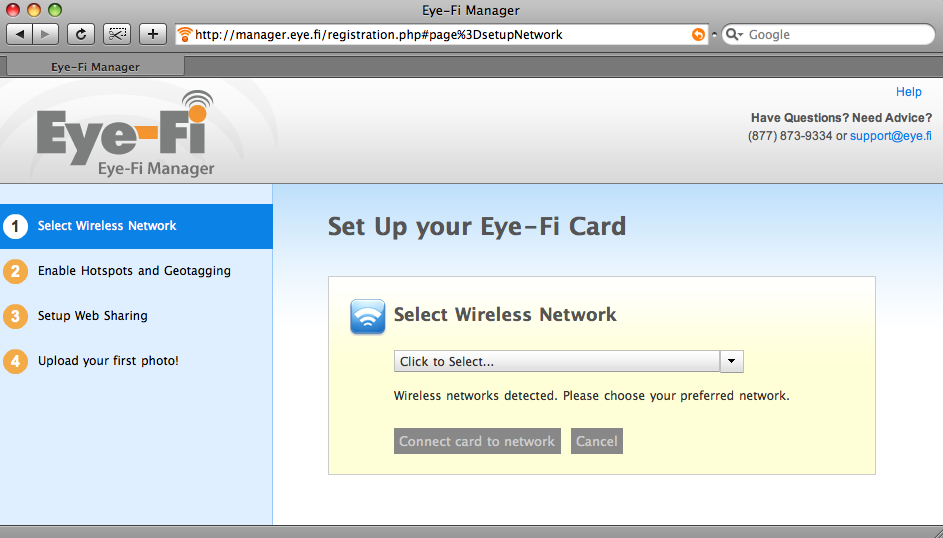The image size is (943, 538).
Task: Focus the browser address bar URL
Action: pos(442,35)
